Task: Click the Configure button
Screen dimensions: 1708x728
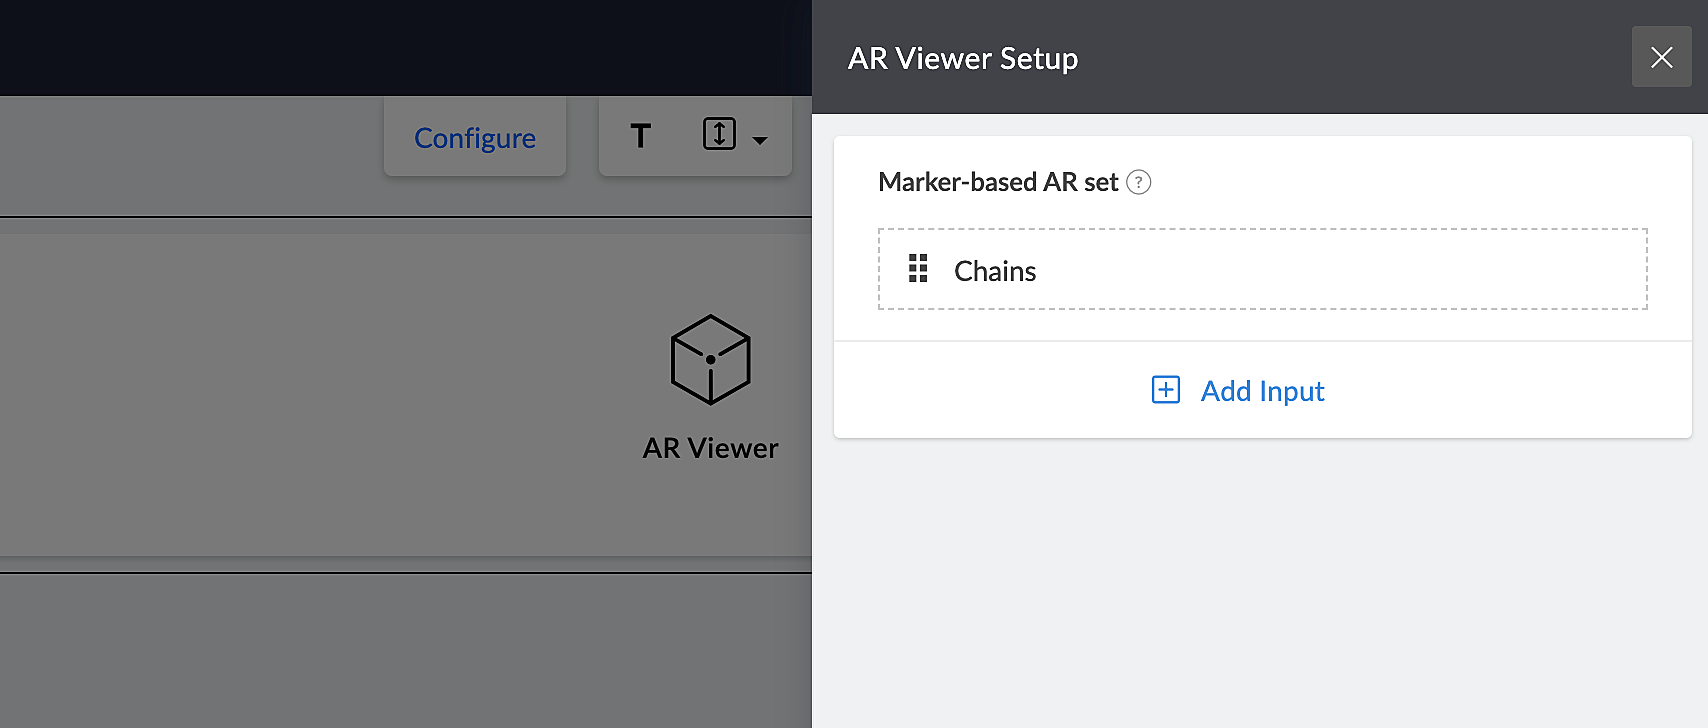Action: pos(475,138)
